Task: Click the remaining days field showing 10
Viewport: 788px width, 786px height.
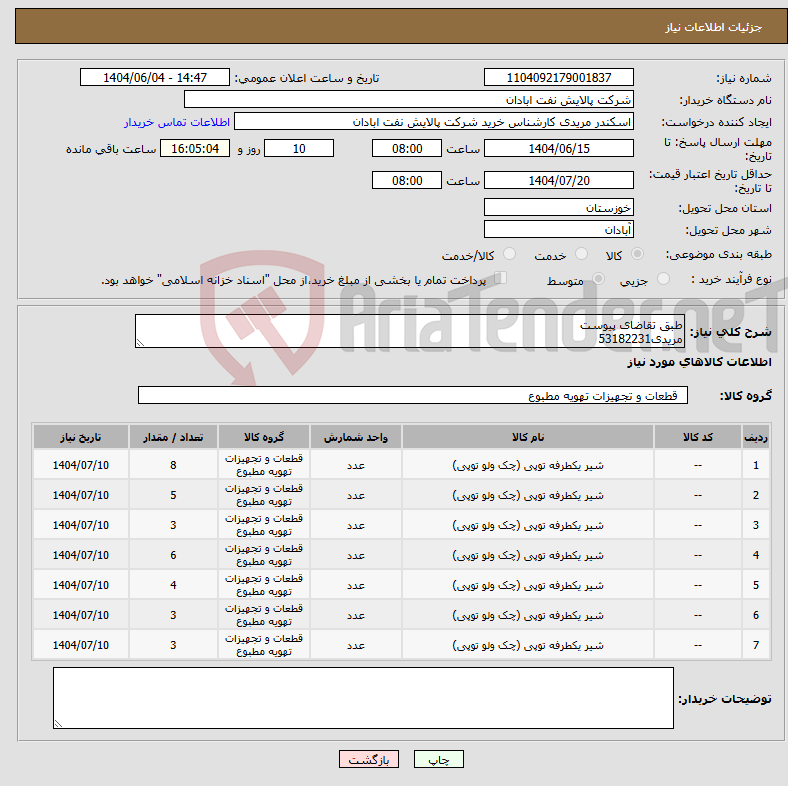Action: coord(299,149)
